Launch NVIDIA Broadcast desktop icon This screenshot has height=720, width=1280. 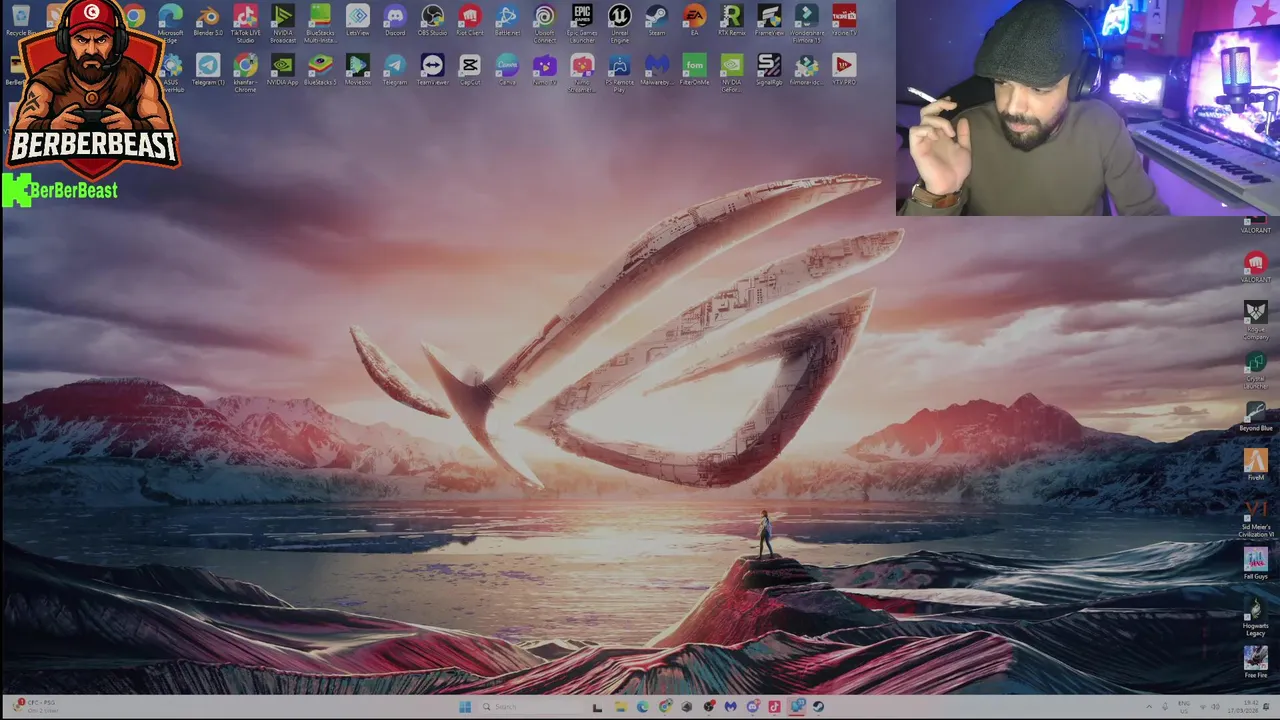pyautogui.click(x=283, y=24)
